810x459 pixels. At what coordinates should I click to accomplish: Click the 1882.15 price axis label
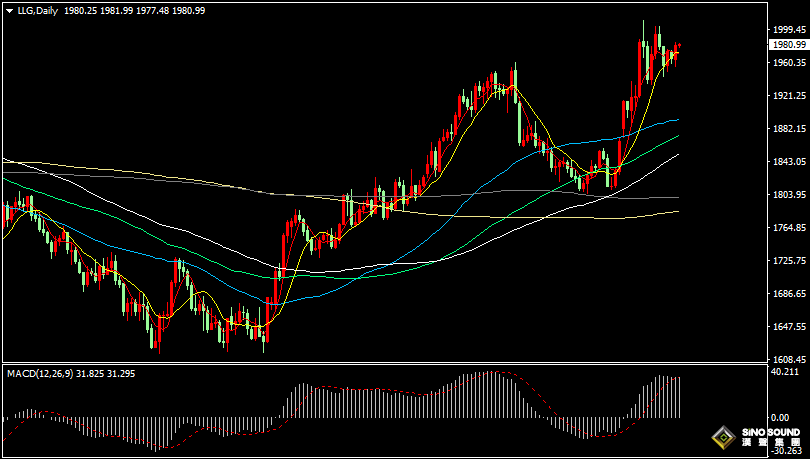click(788, 129)
